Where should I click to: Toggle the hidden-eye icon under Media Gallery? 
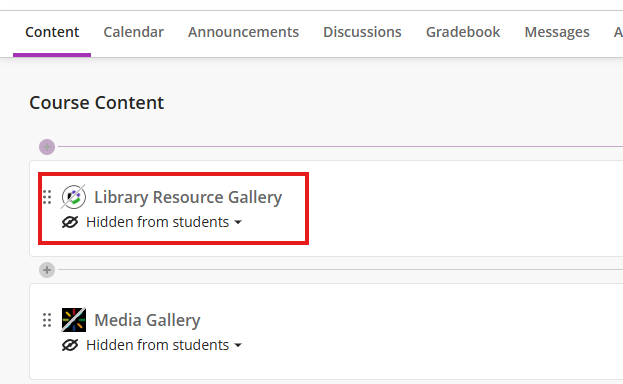pos(70,345)
